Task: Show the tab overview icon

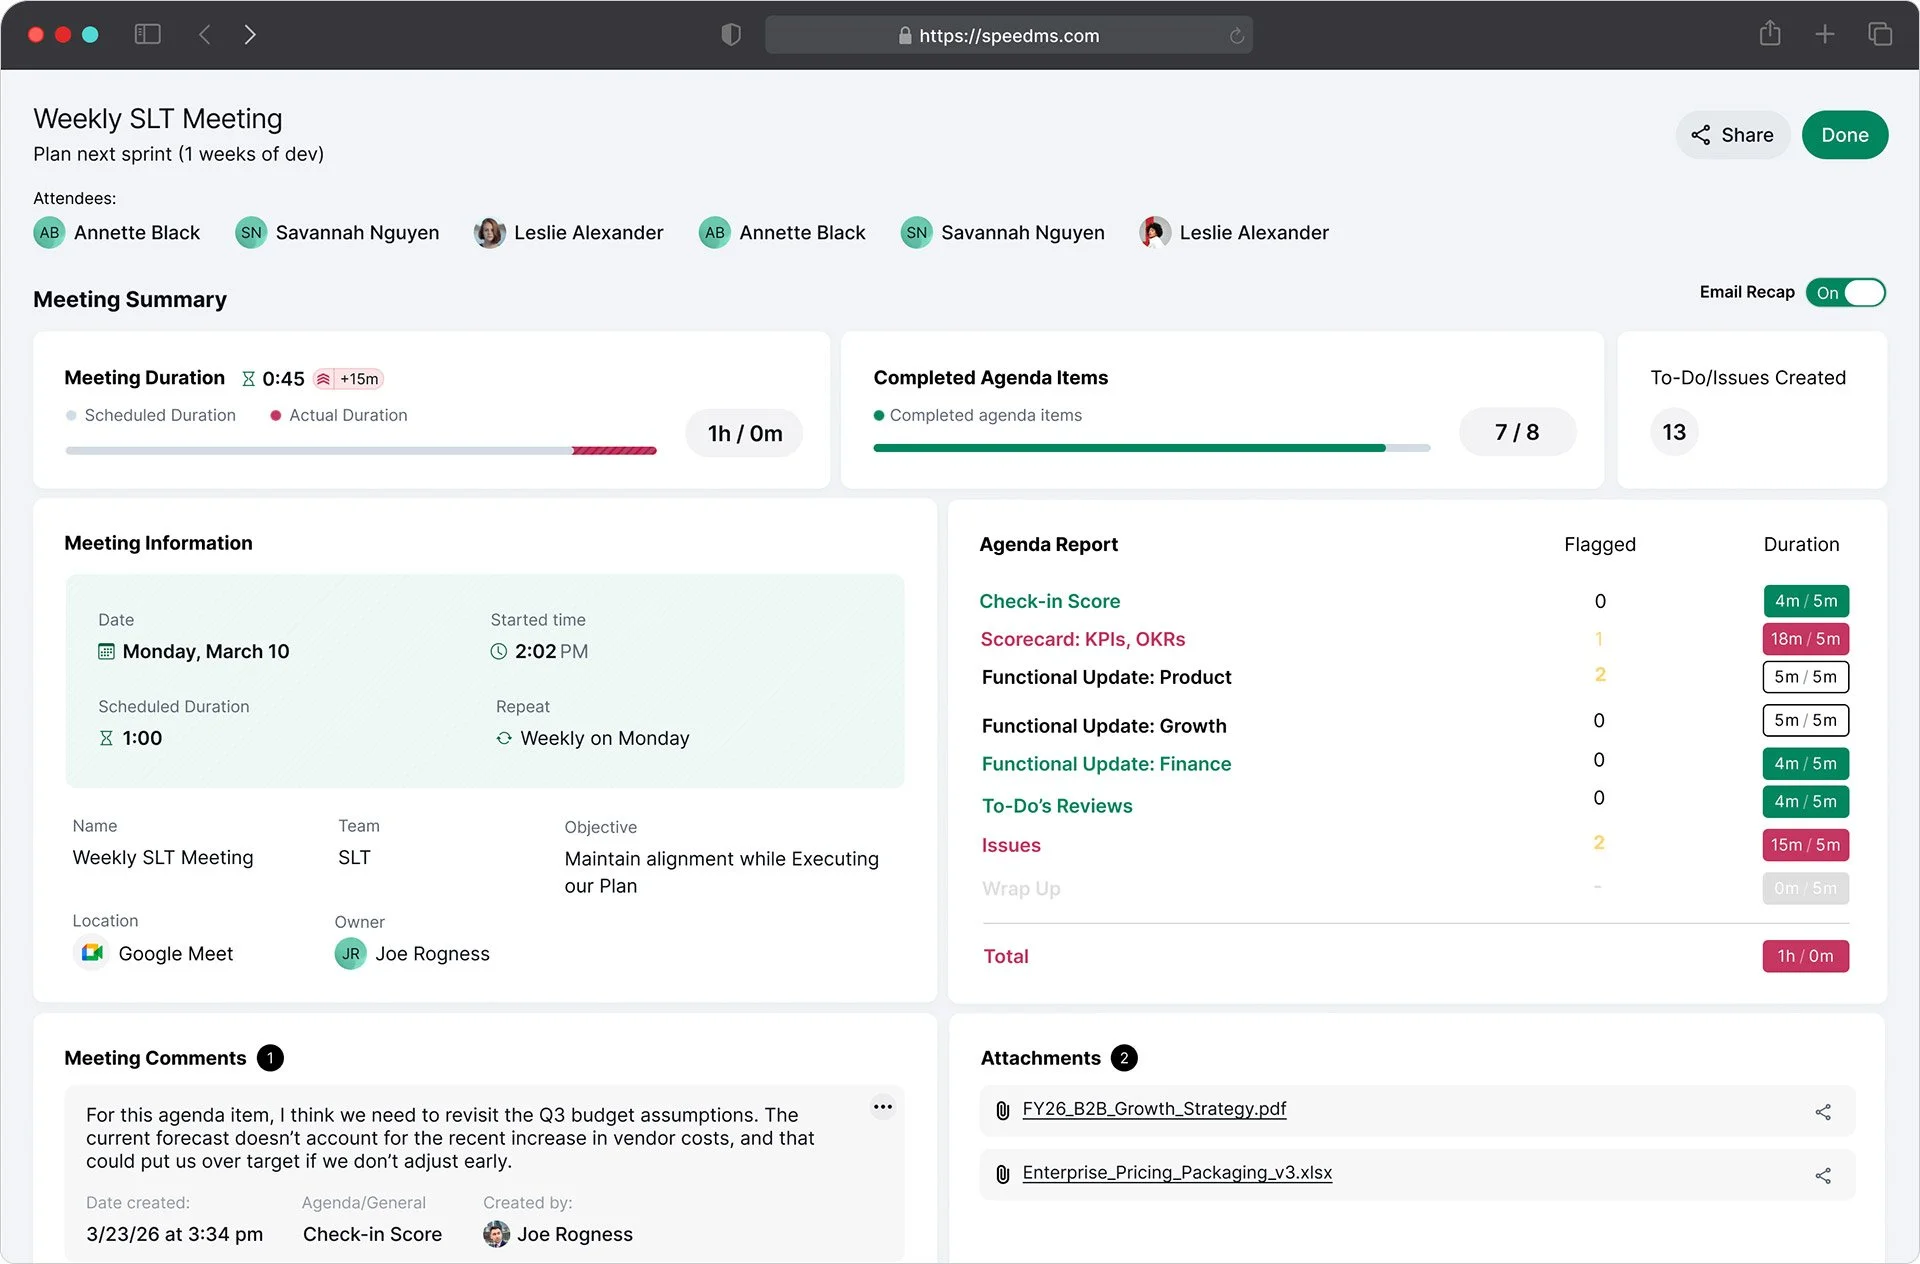Action: [x=1879, y=35]
